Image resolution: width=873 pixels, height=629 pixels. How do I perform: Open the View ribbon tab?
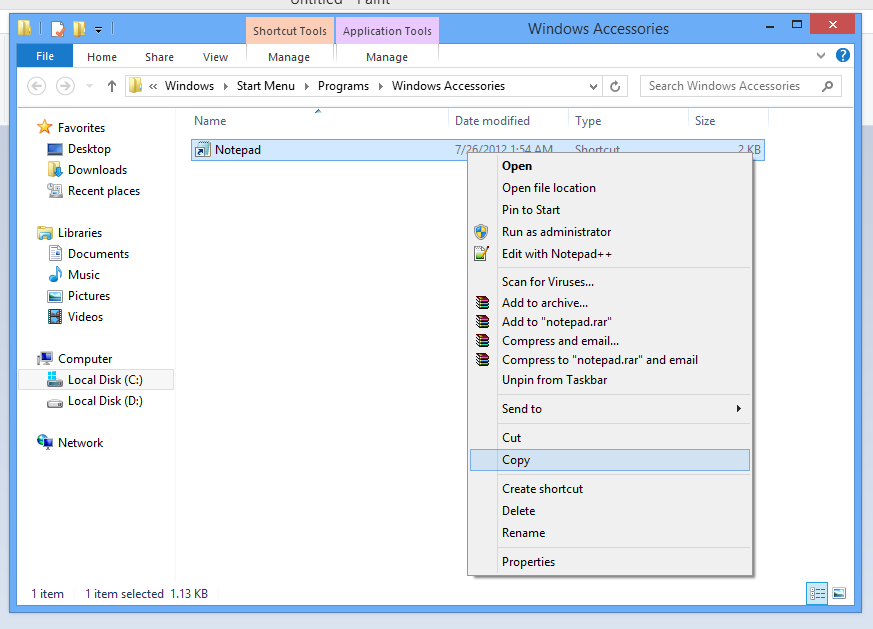point(215,57)
